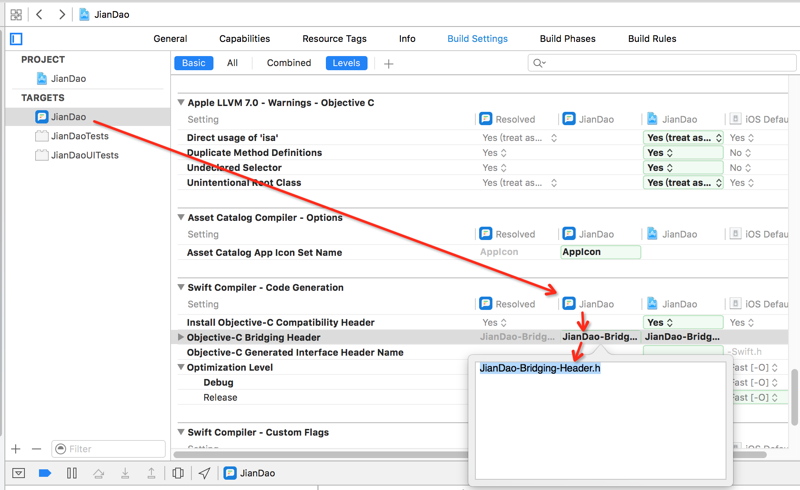Image resolution: width=800 pixels, height=490 pixels.
Task: Click JianDao-Bridging-Header.h text in popup editor
Action: (540, 368)
